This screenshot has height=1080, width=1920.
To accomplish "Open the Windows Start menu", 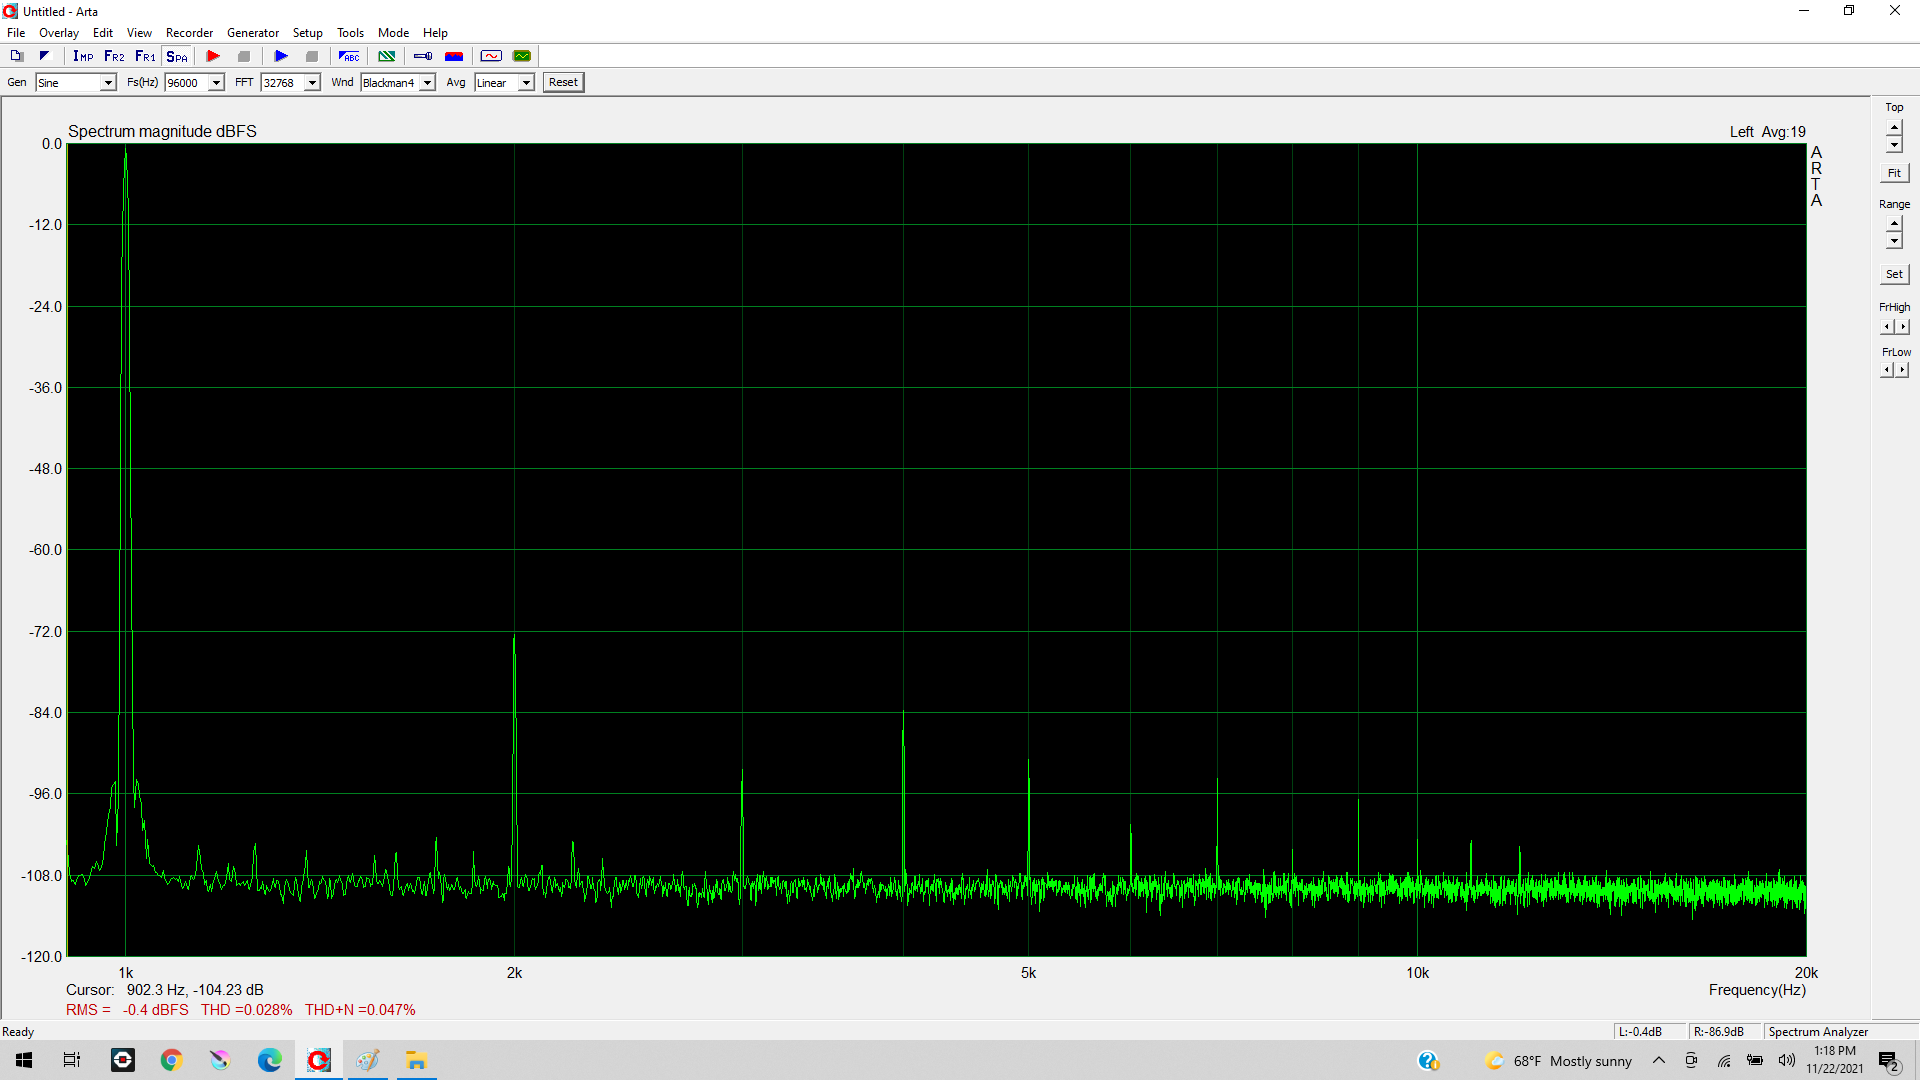I will pyautogui.click(x=24, y=1060).
